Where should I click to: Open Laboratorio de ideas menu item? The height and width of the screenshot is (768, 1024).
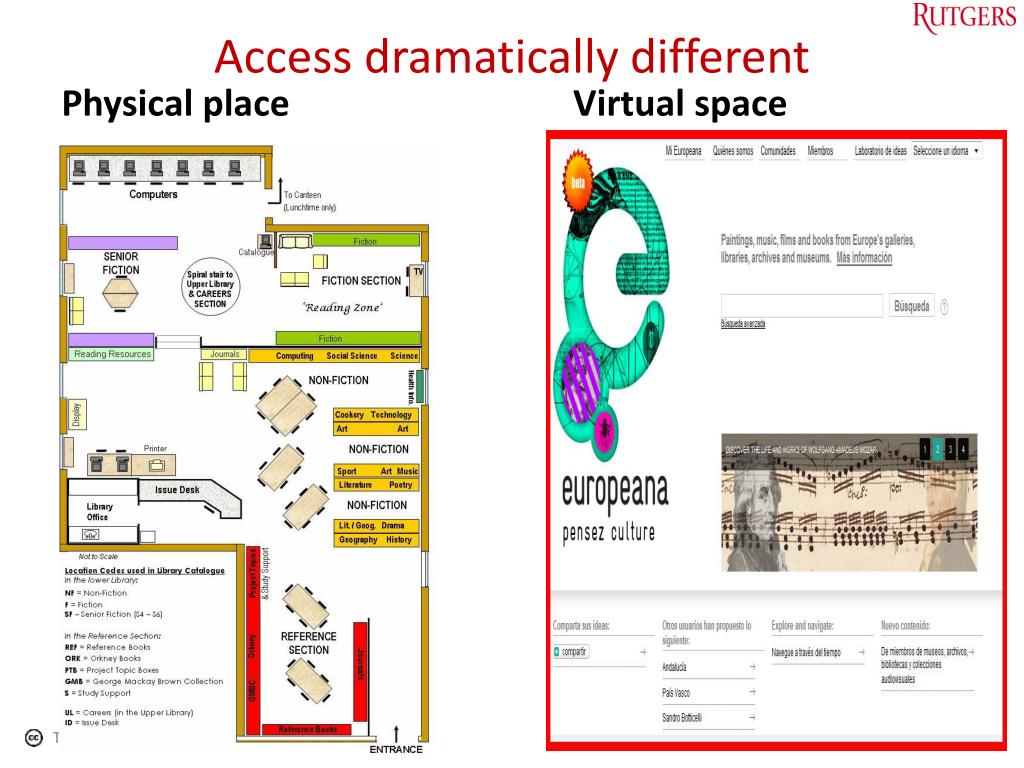coord(880,151)
